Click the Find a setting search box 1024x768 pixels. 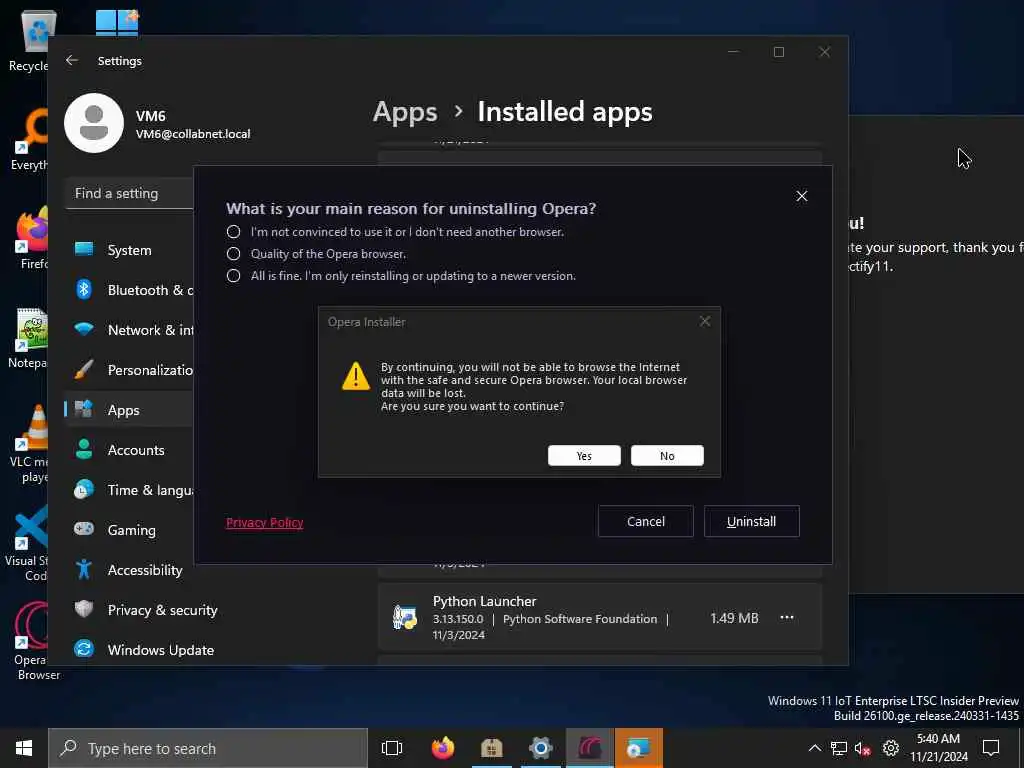click(129, 193)
